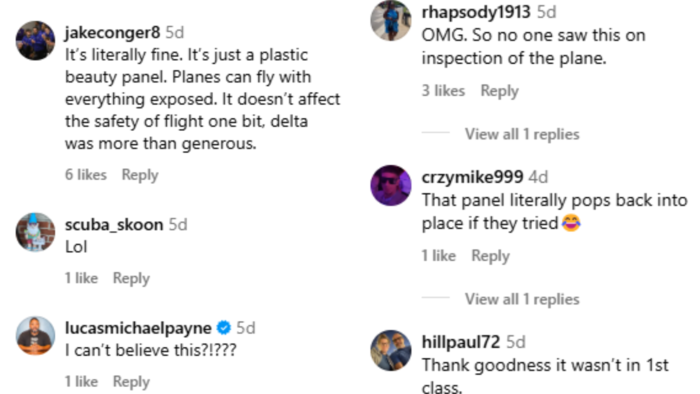The image size is (700, 394).
Task: Reply to rhapsody1913's comment
Action: 499,91
